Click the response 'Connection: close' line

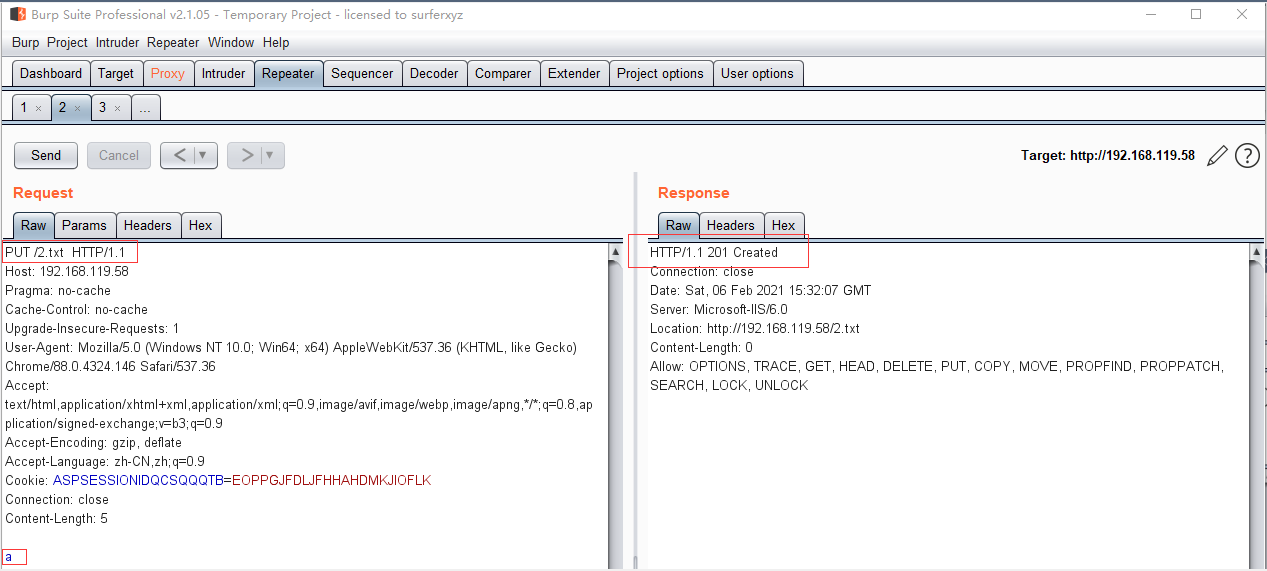click(702, 271)
